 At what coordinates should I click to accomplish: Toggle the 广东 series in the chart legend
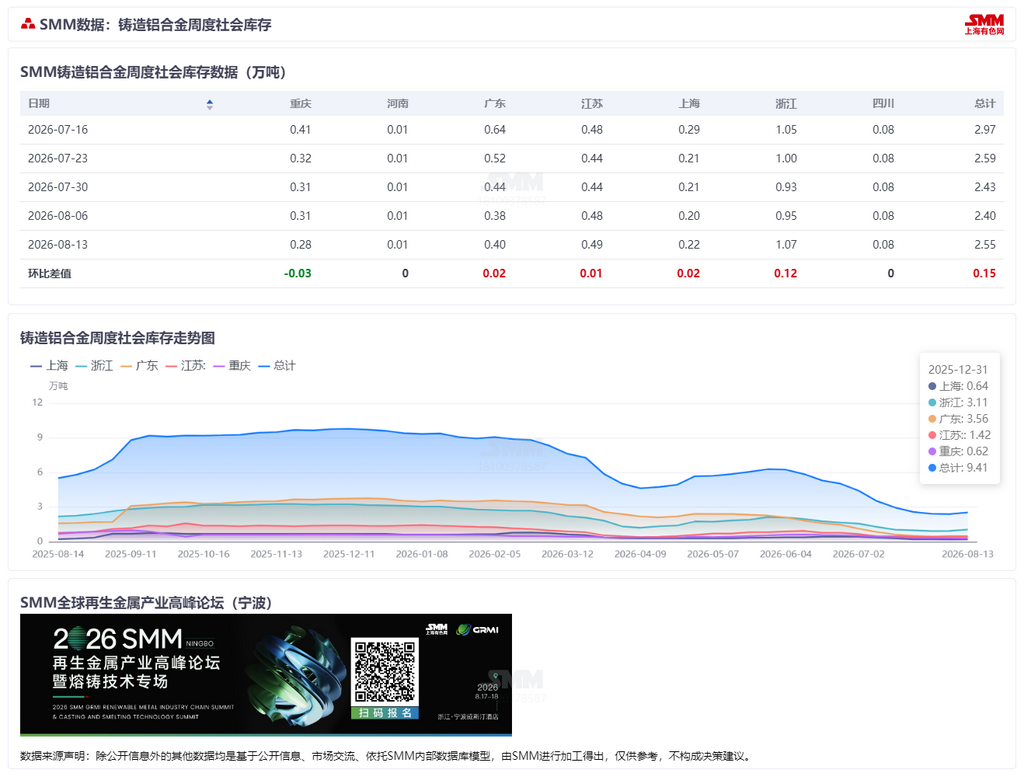pyautogui.click(x=139, y=366)
